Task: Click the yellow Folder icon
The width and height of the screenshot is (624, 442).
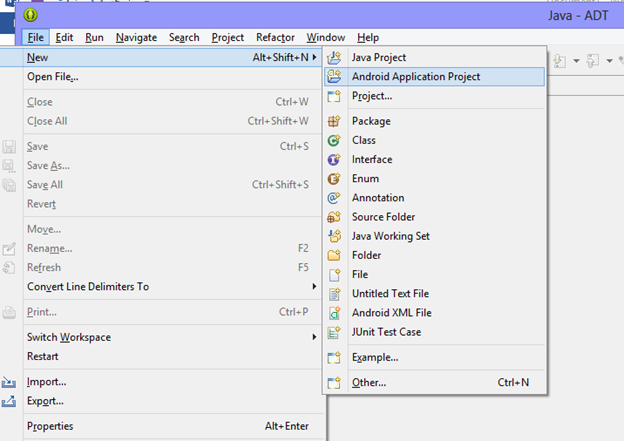Action: (334, 255)
